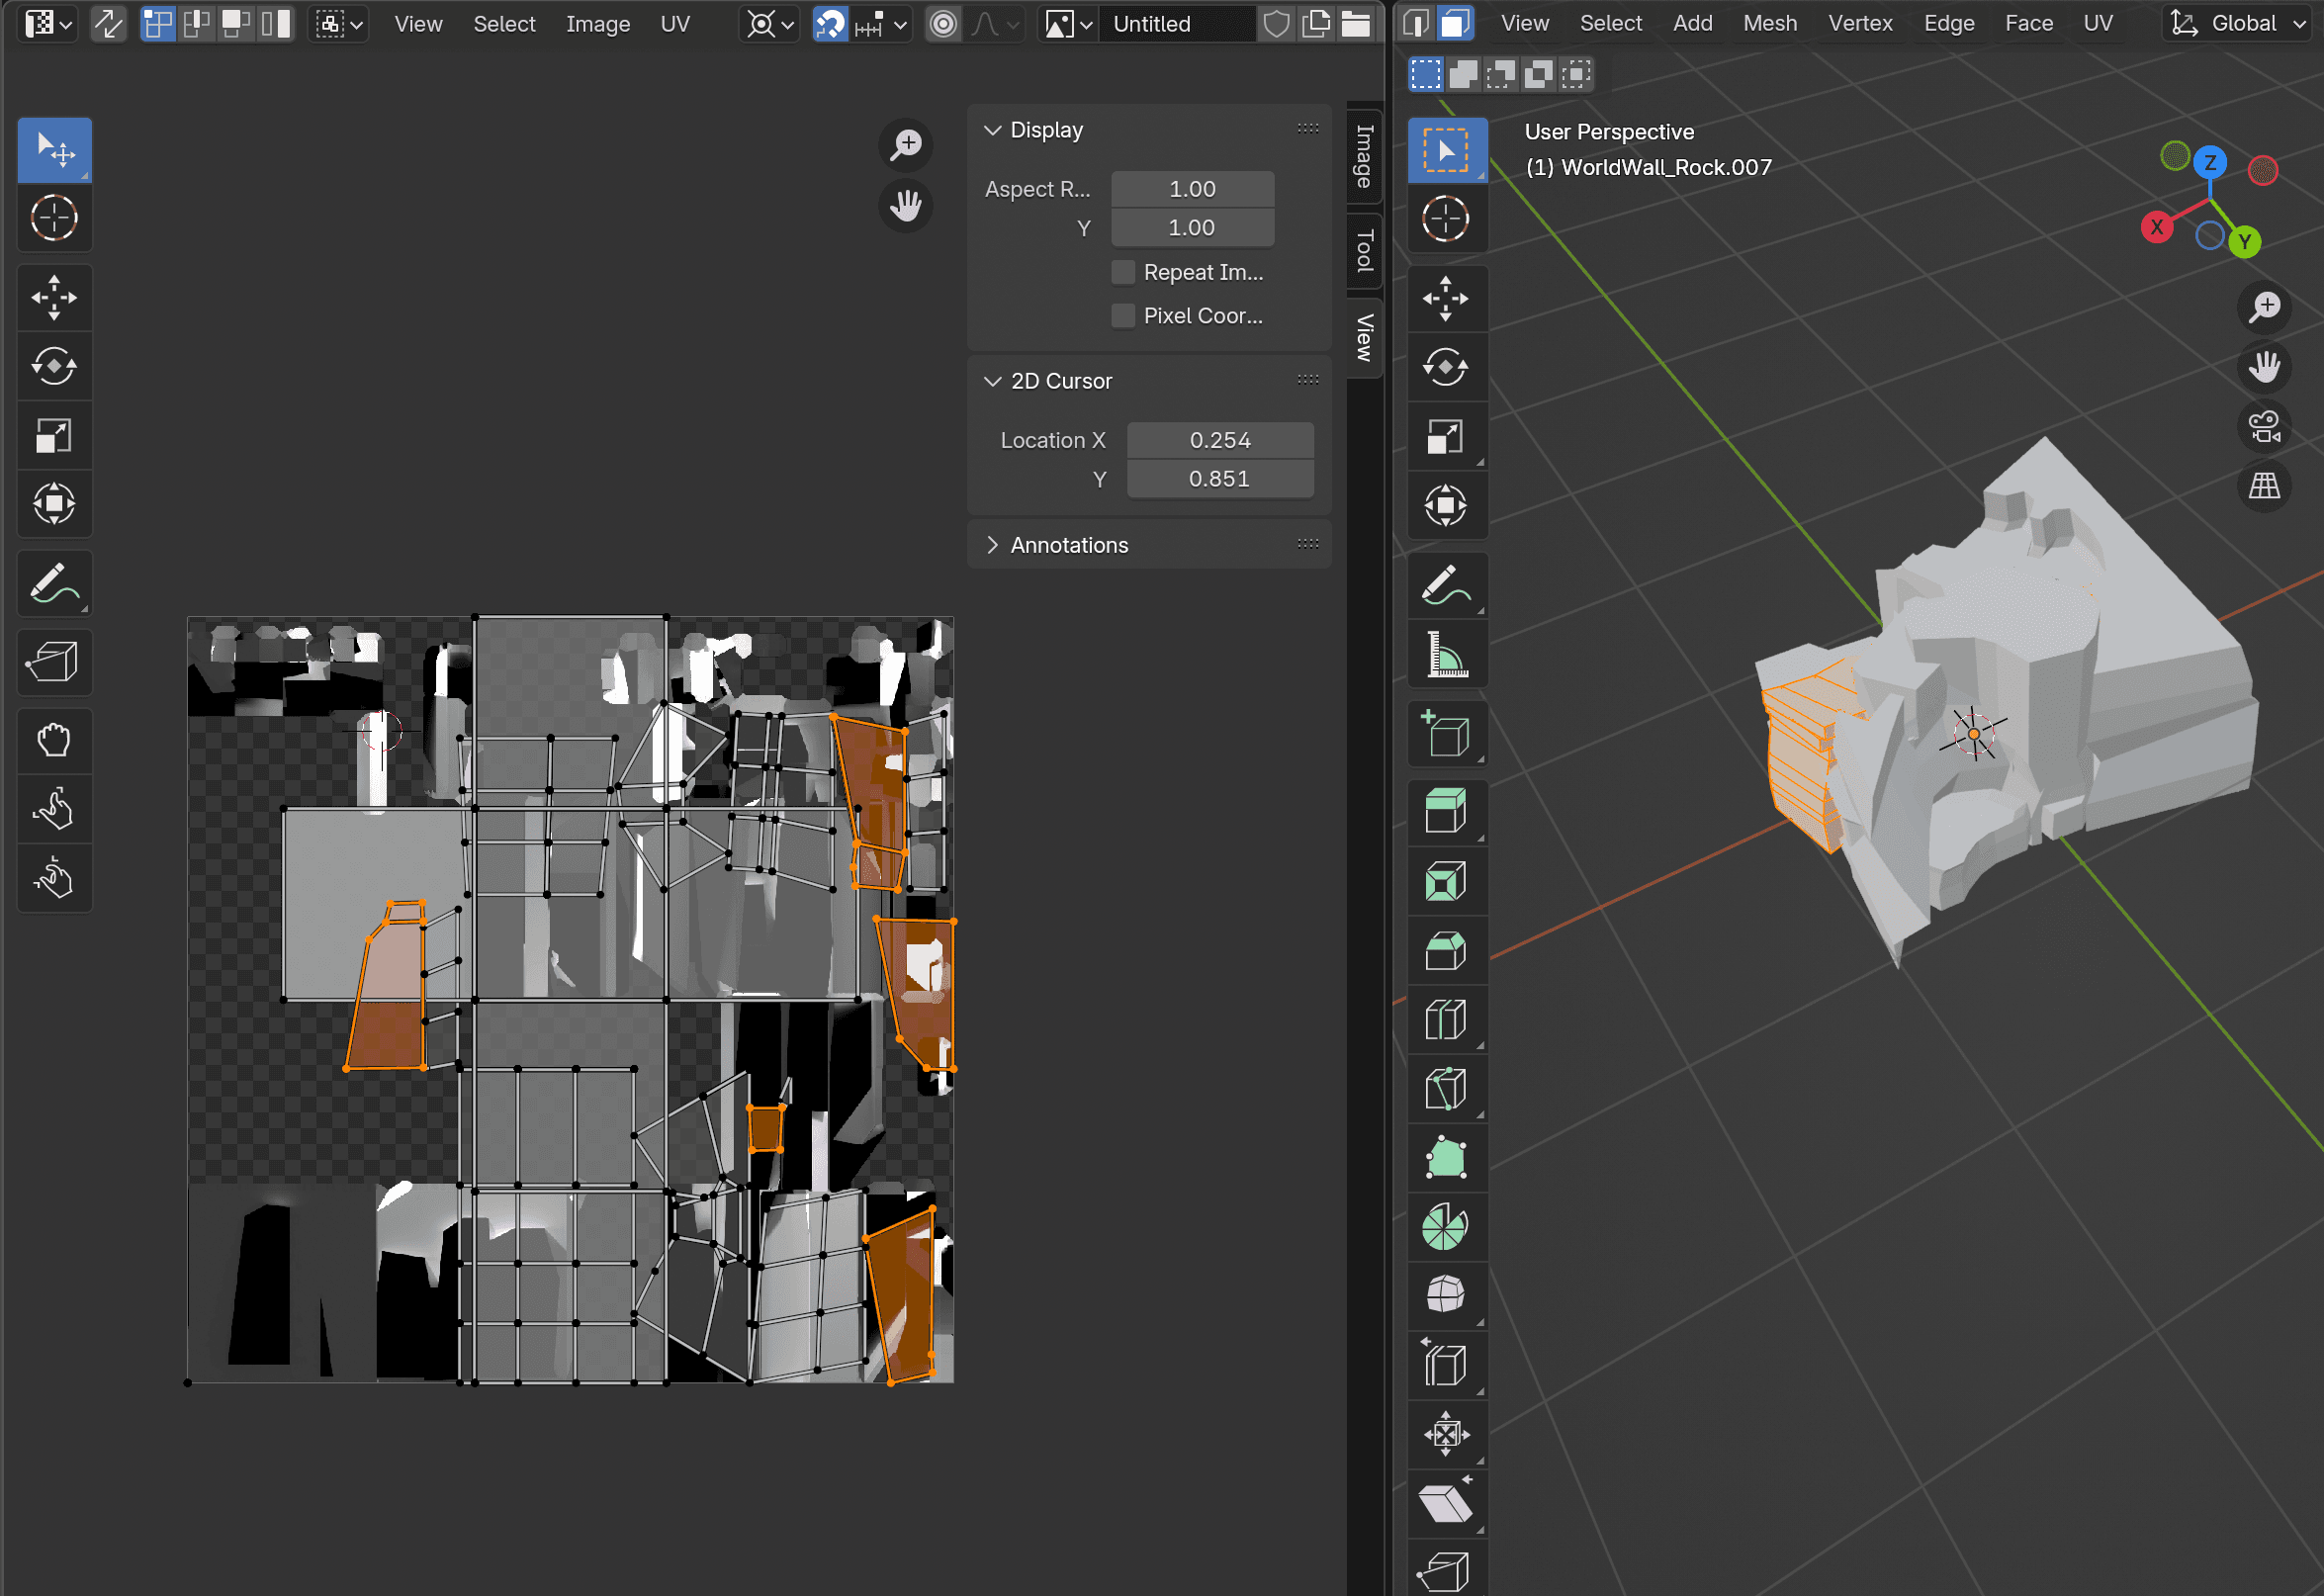
Task: Open the Mesh menu in 3D viewport
Action: point(1769,24)
